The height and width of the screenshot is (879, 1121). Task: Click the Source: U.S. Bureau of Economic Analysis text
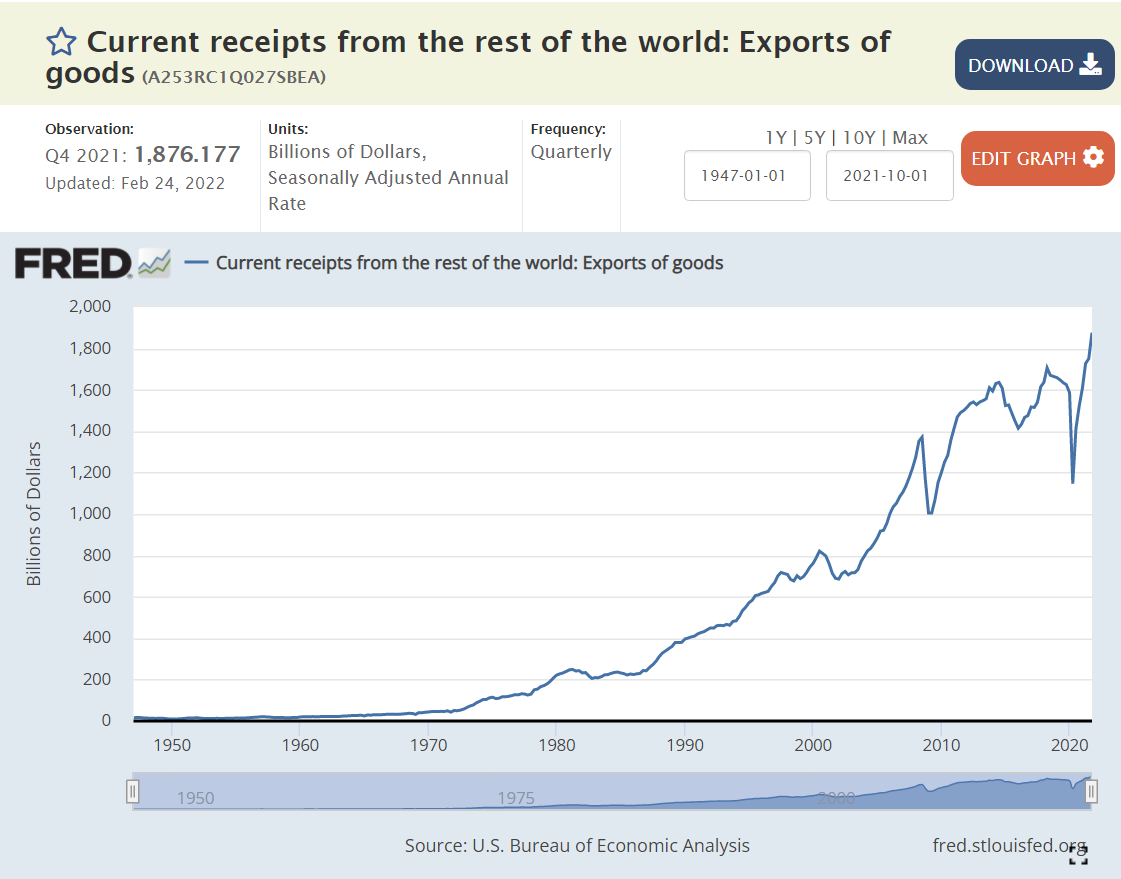tap(577, 845)
